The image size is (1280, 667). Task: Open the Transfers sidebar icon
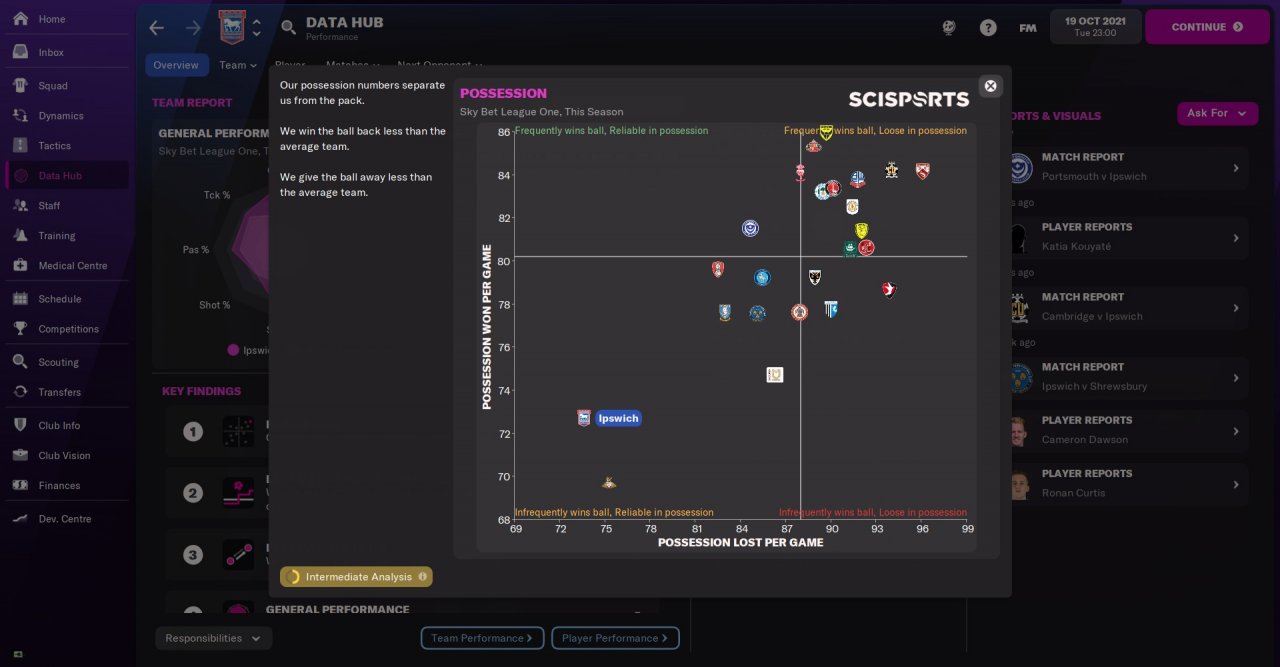pyautogui.click(x=20, y=392)
